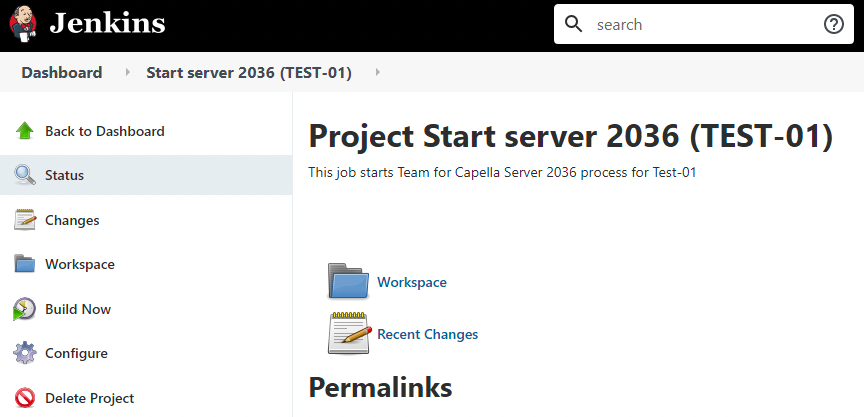Screen dimensions: 864x417
Task: Select Status in the side menu
Action: pyautogui.click(x=64, y=175)
